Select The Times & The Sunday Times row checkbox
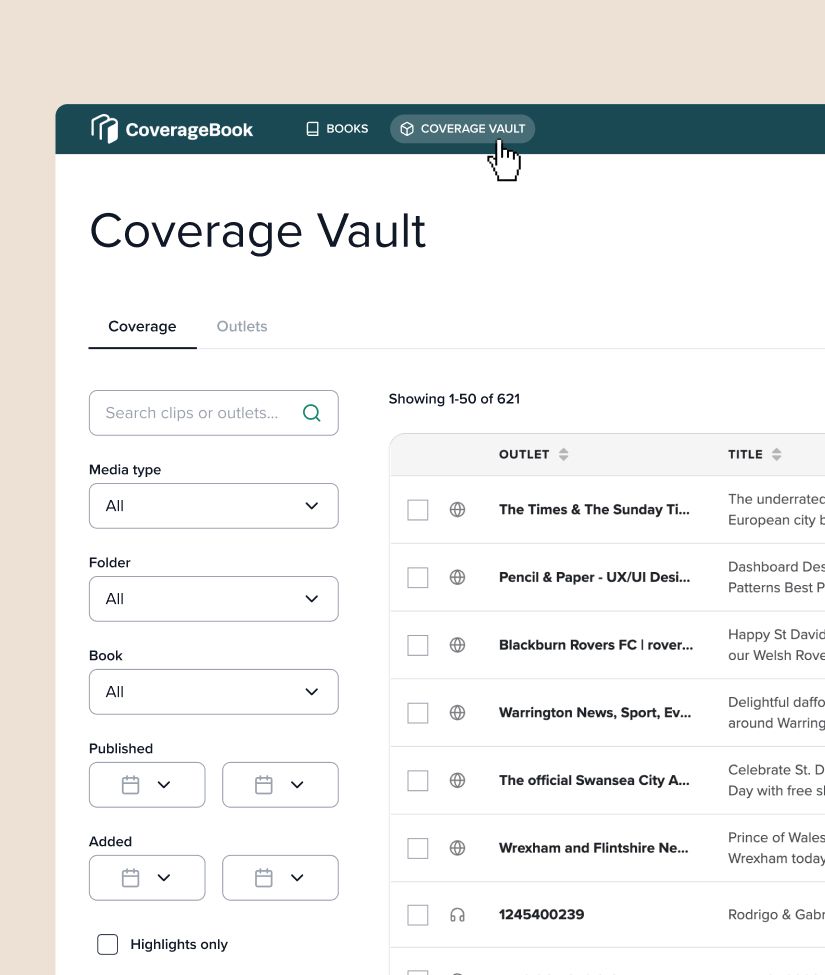The height and width of the screenshot is (975, 825). coord(418,510)
